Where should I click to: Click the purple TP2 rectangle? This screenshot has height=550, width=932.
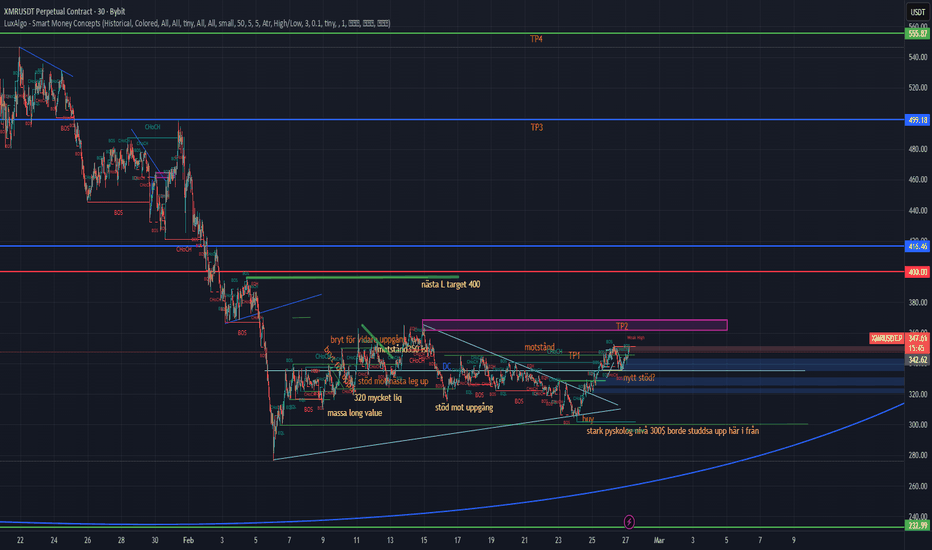574,325
